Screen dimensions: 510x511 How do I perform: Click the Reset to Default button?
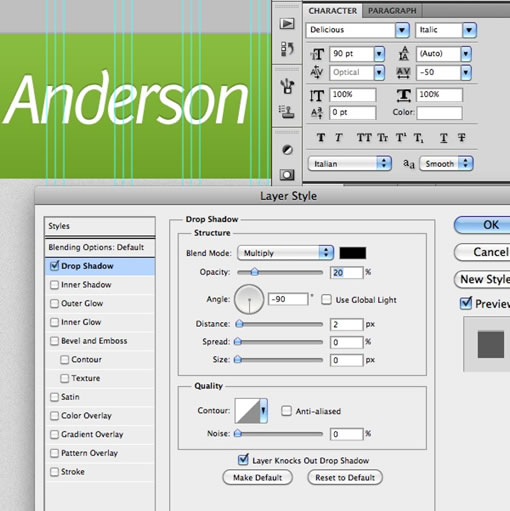tap(345, 478)
